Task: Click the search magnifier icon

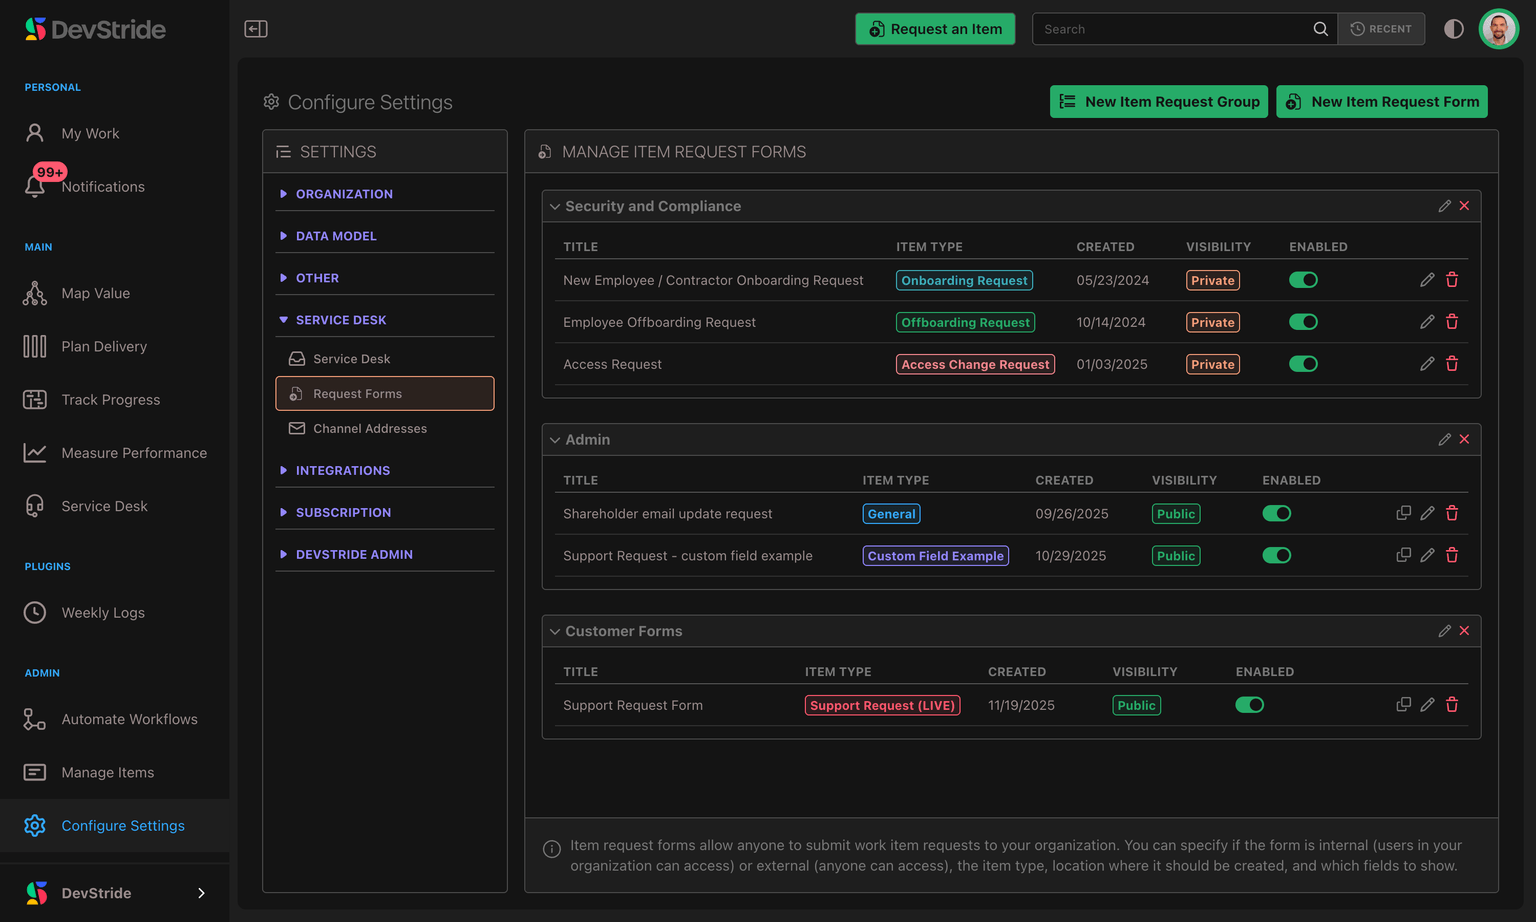Action: click(1321, 29)
